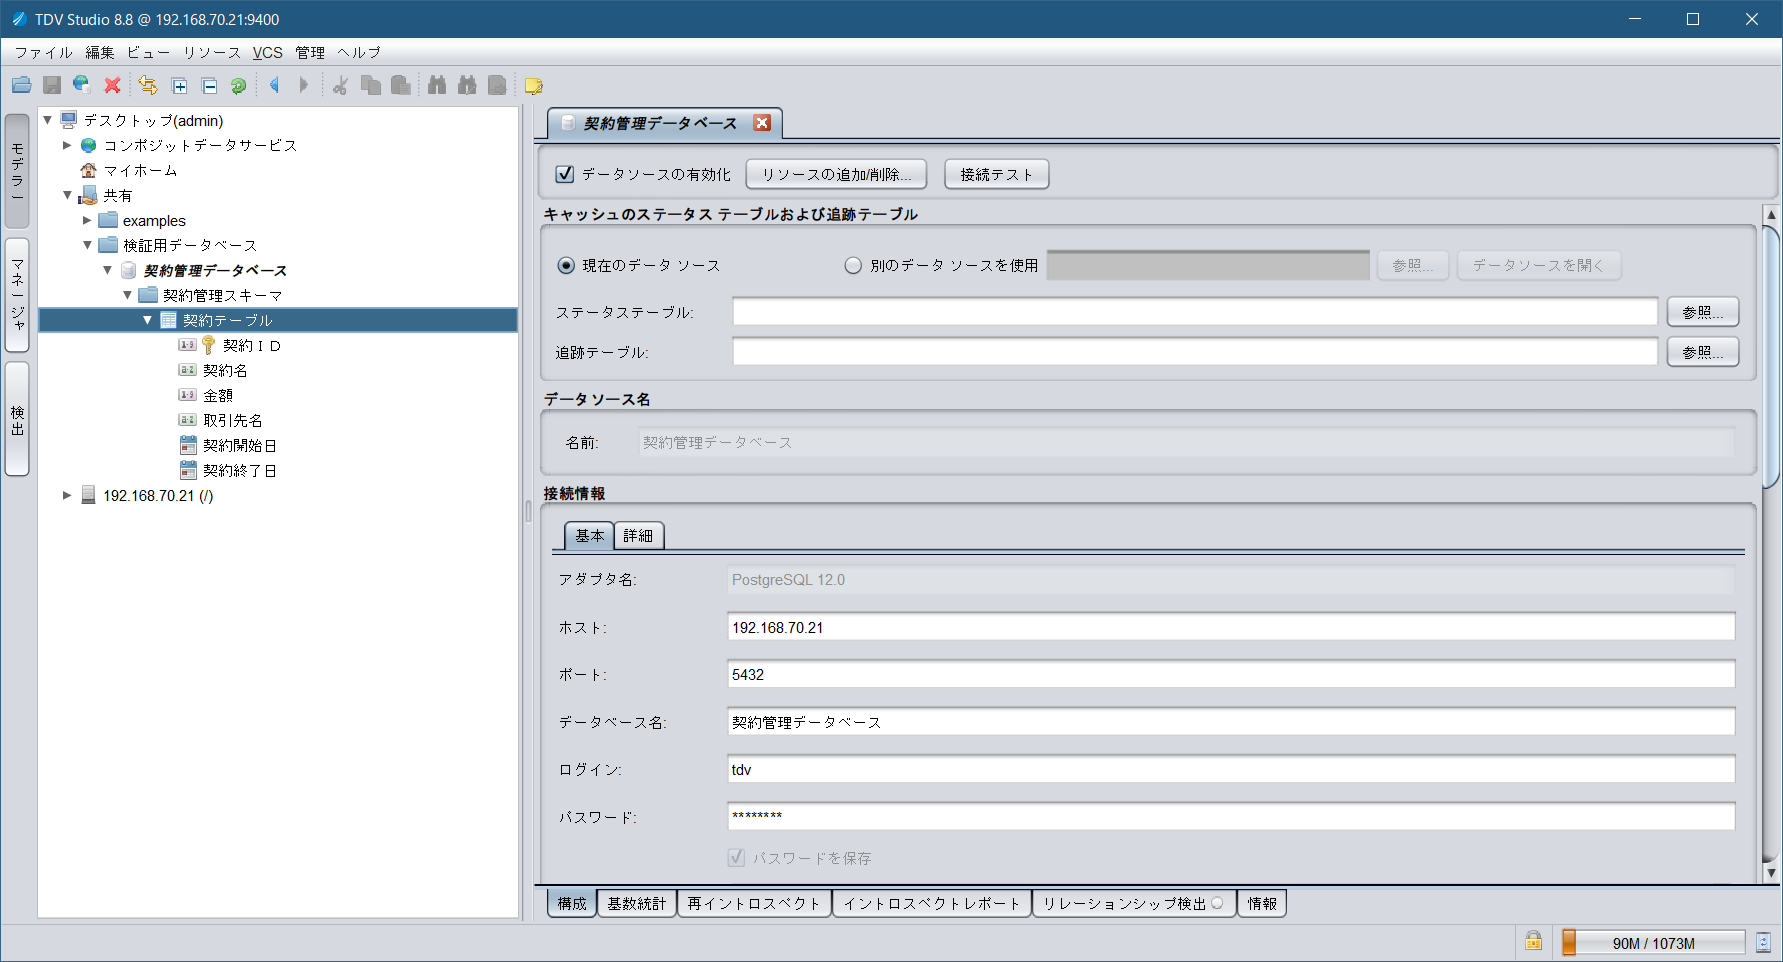Click the 金額 numeric column icon
This screenshot has height=962, width=1783.
187,395
